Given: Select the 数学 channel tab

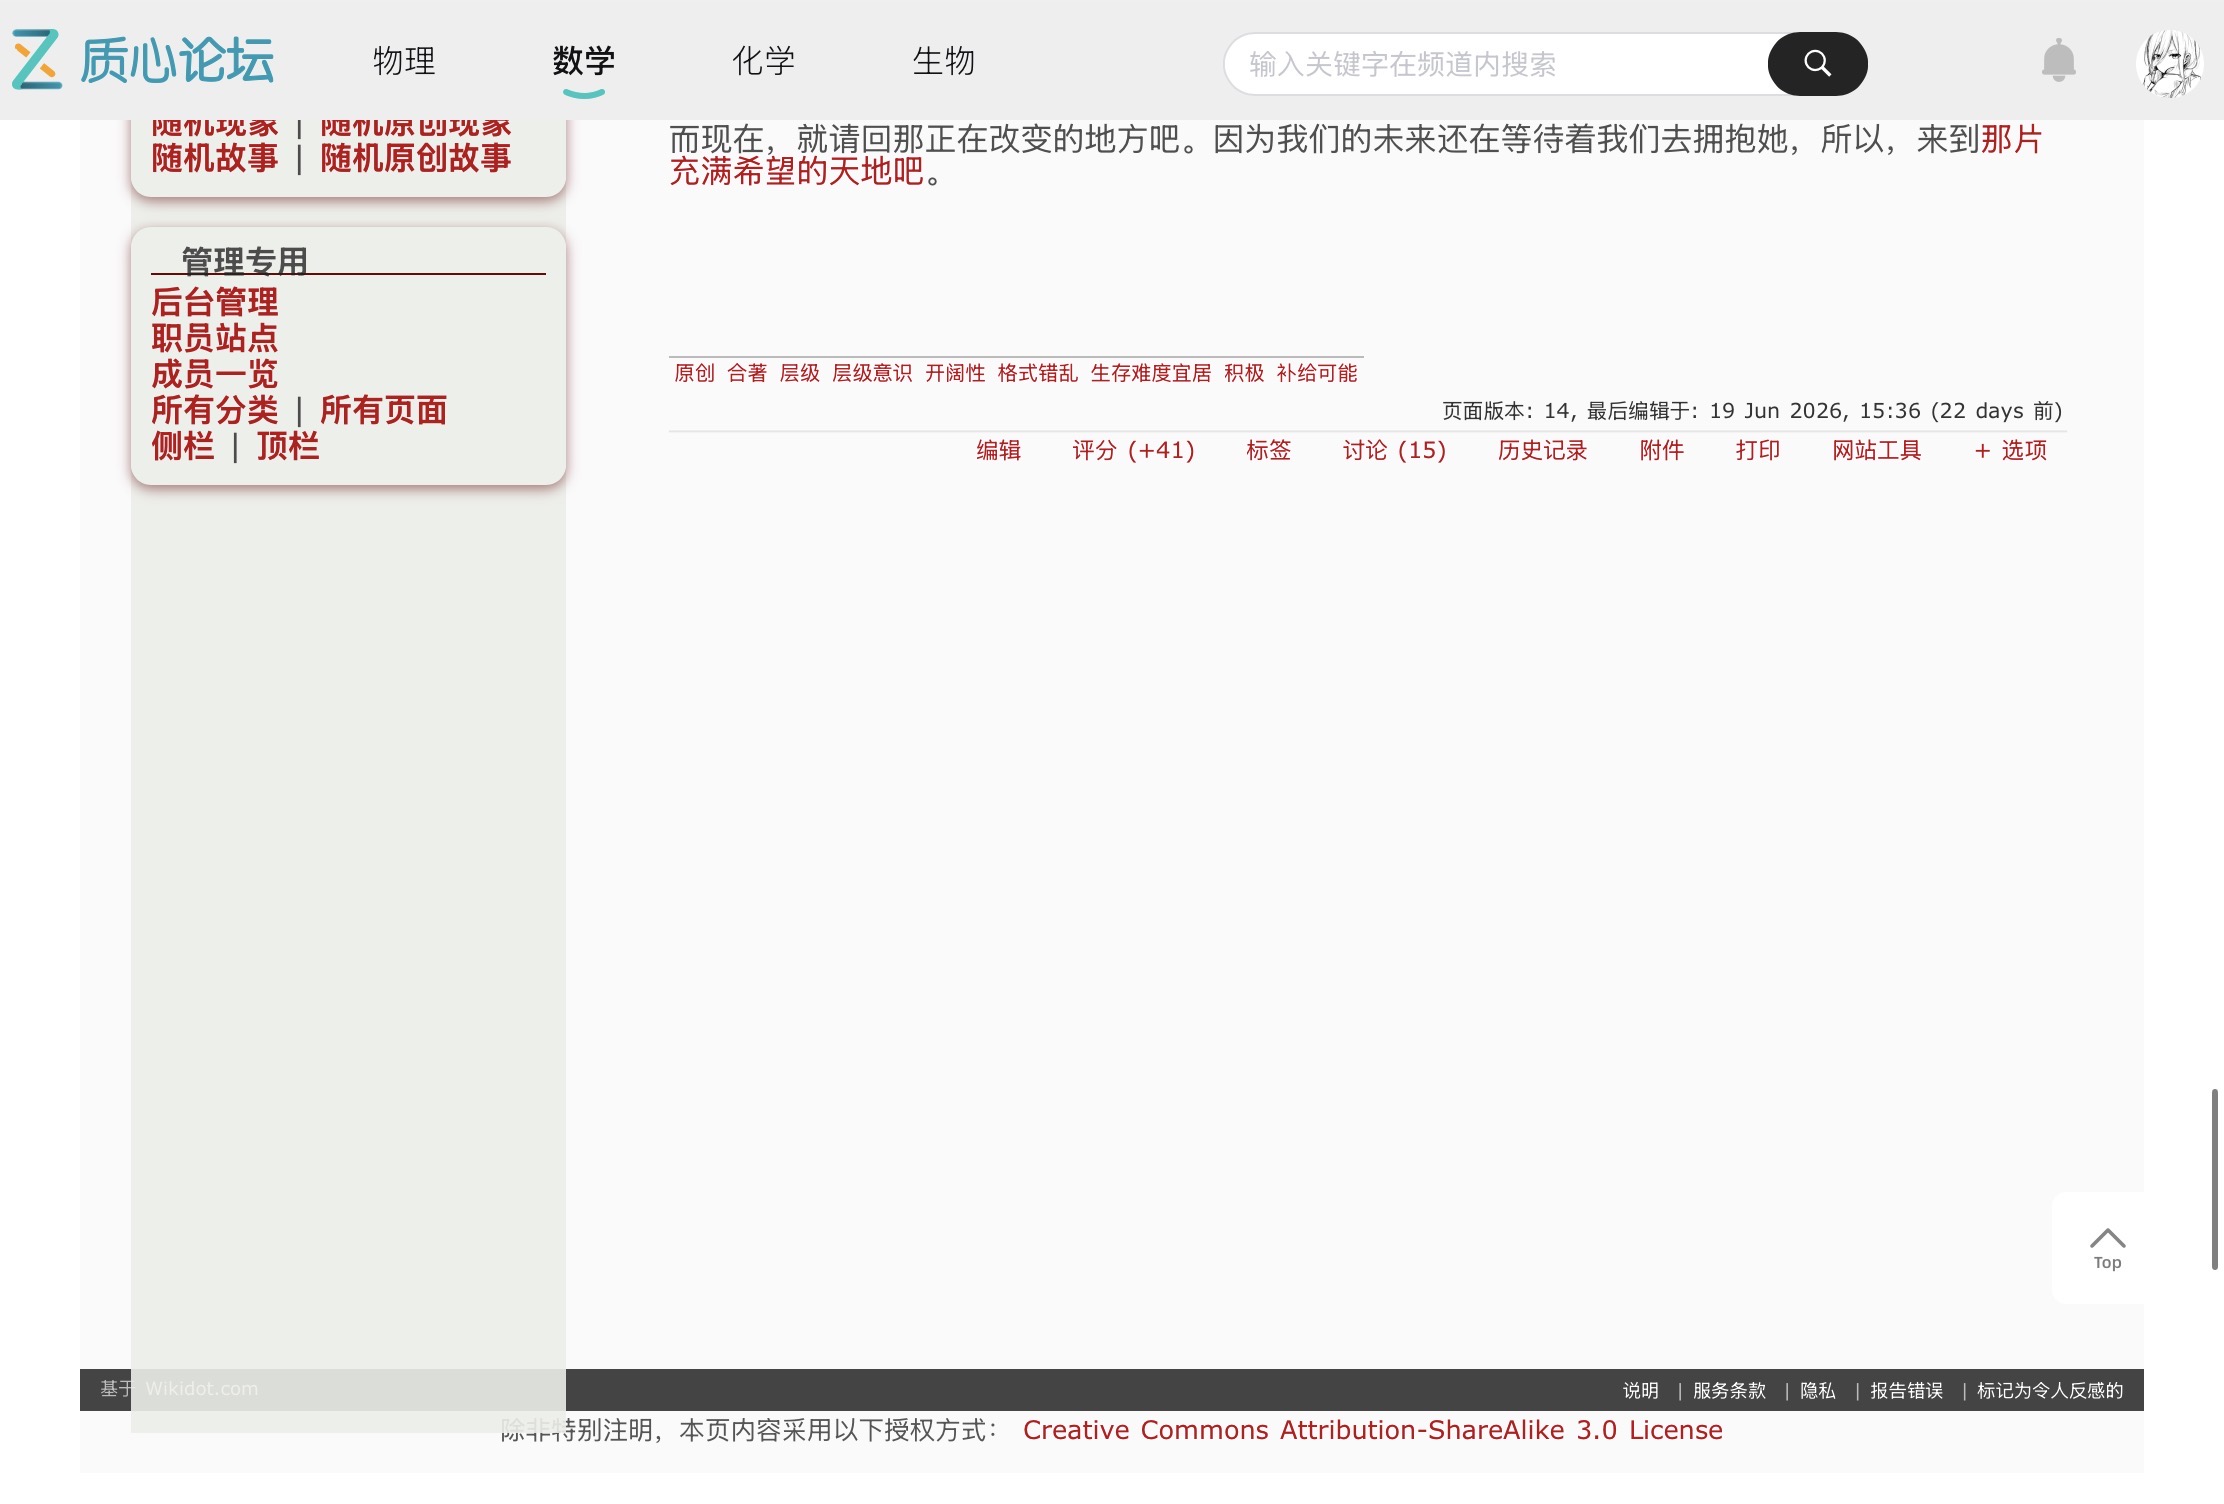Looking at the screenshot, I should click(x=584, y=61).
